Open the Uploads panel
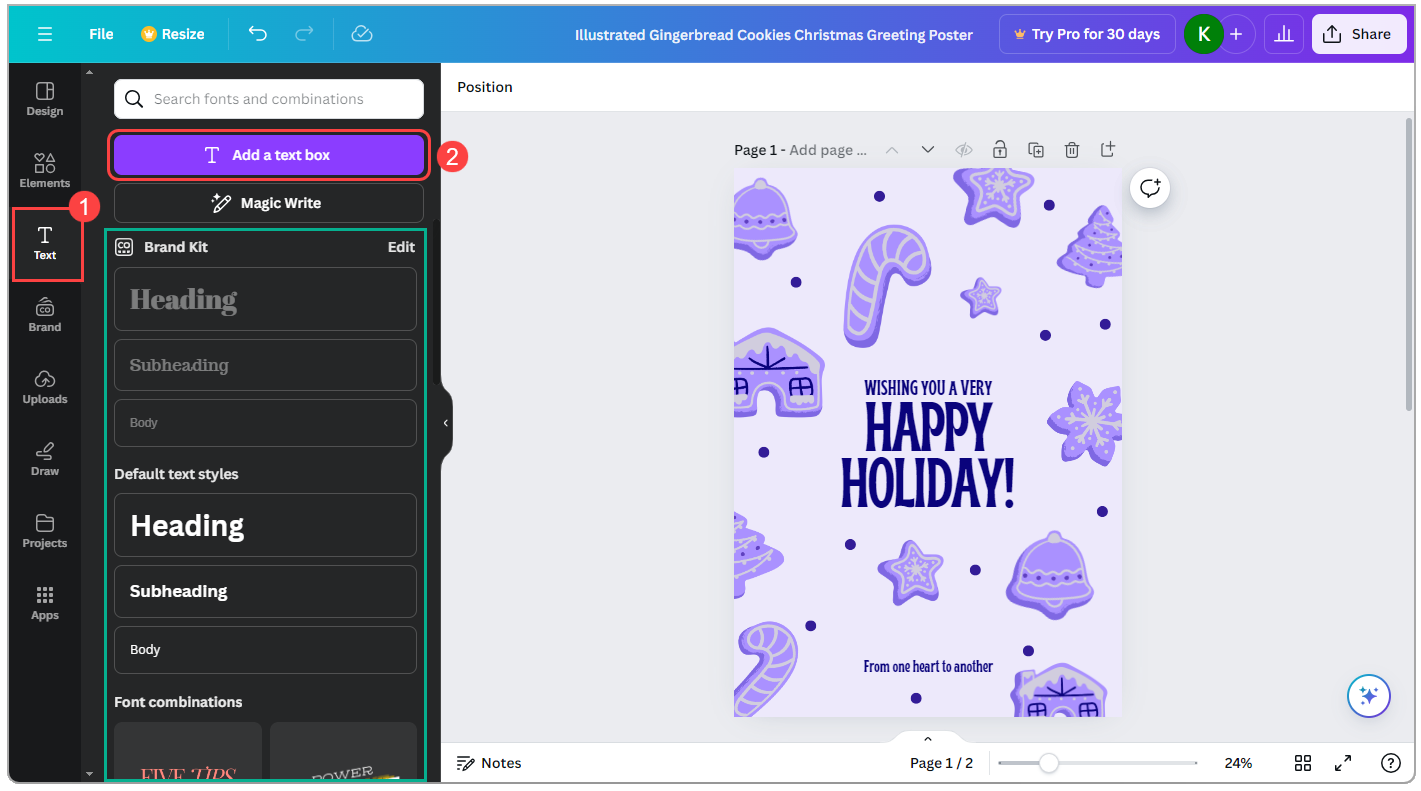Viewport: 1421px width, 791px height. click(44, 388)
